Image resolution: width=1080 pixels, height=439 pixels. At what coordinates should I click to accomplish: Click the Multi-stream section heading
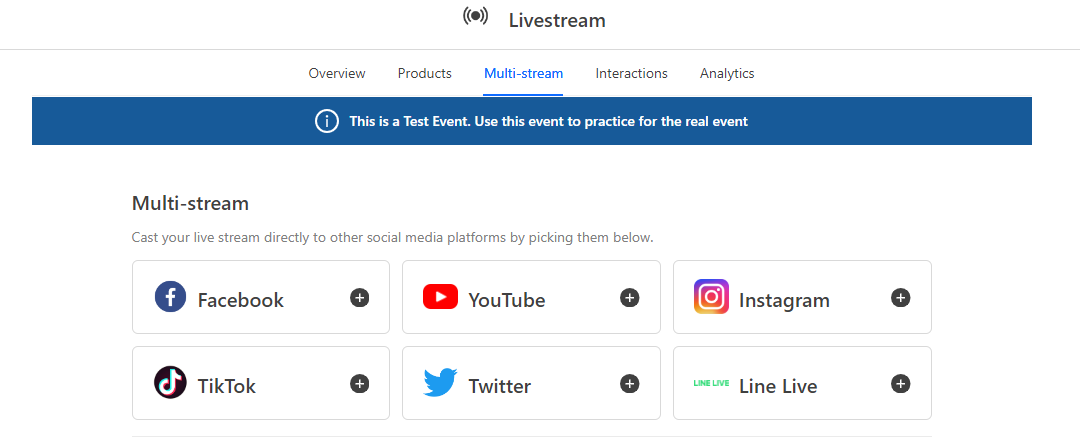click(190, 203)
